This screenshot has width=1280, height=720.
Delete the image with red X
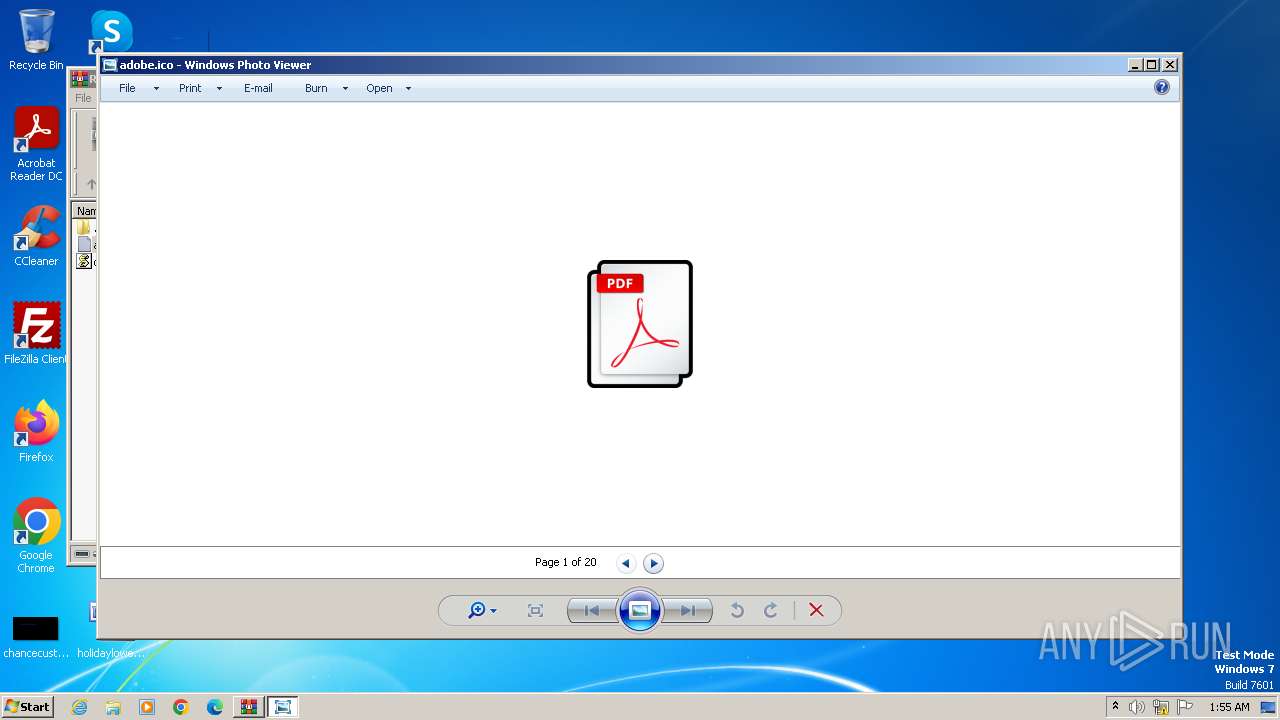pos(816,610)
